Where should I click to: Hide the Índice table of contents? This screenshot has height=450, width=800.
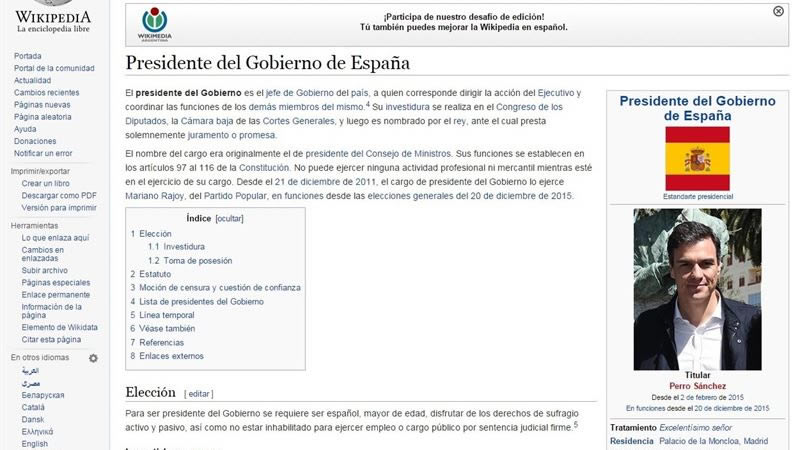[229, 218]
